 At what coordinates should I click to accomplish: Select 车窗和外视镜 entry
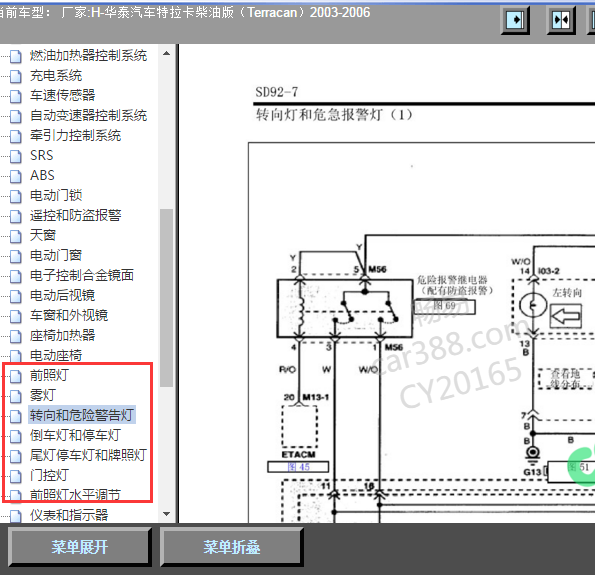pyautogui.click(x=69, y=315)
